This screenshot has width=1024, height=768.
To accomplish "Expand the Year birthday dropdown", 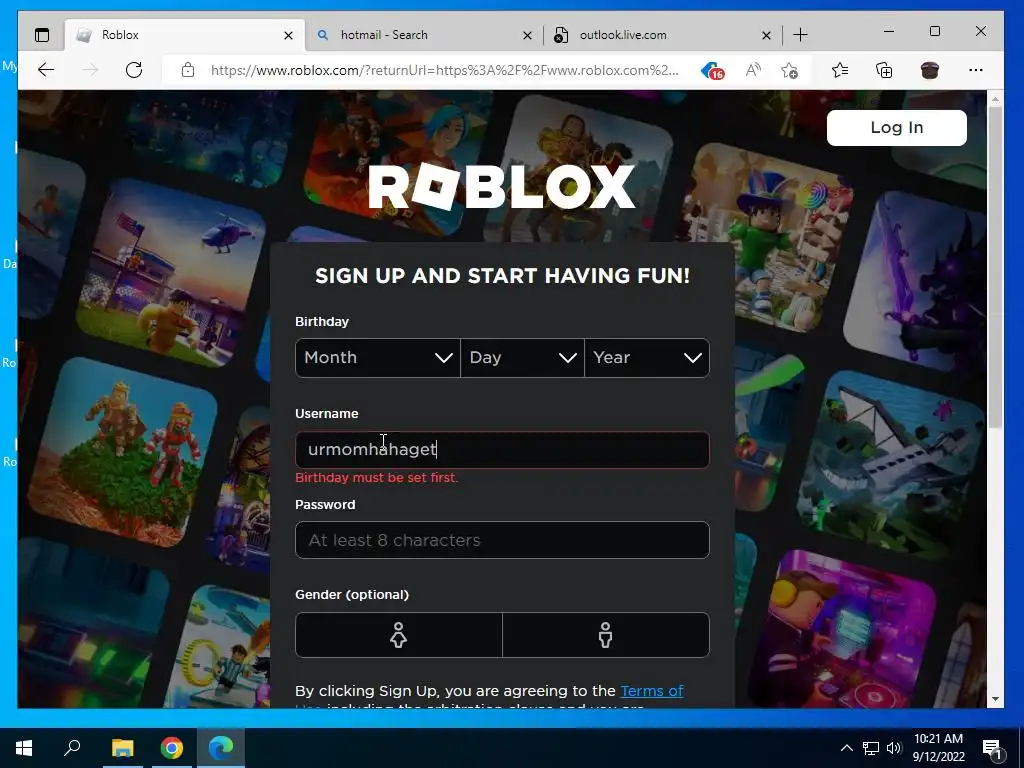I will click(x=647, y=358).
